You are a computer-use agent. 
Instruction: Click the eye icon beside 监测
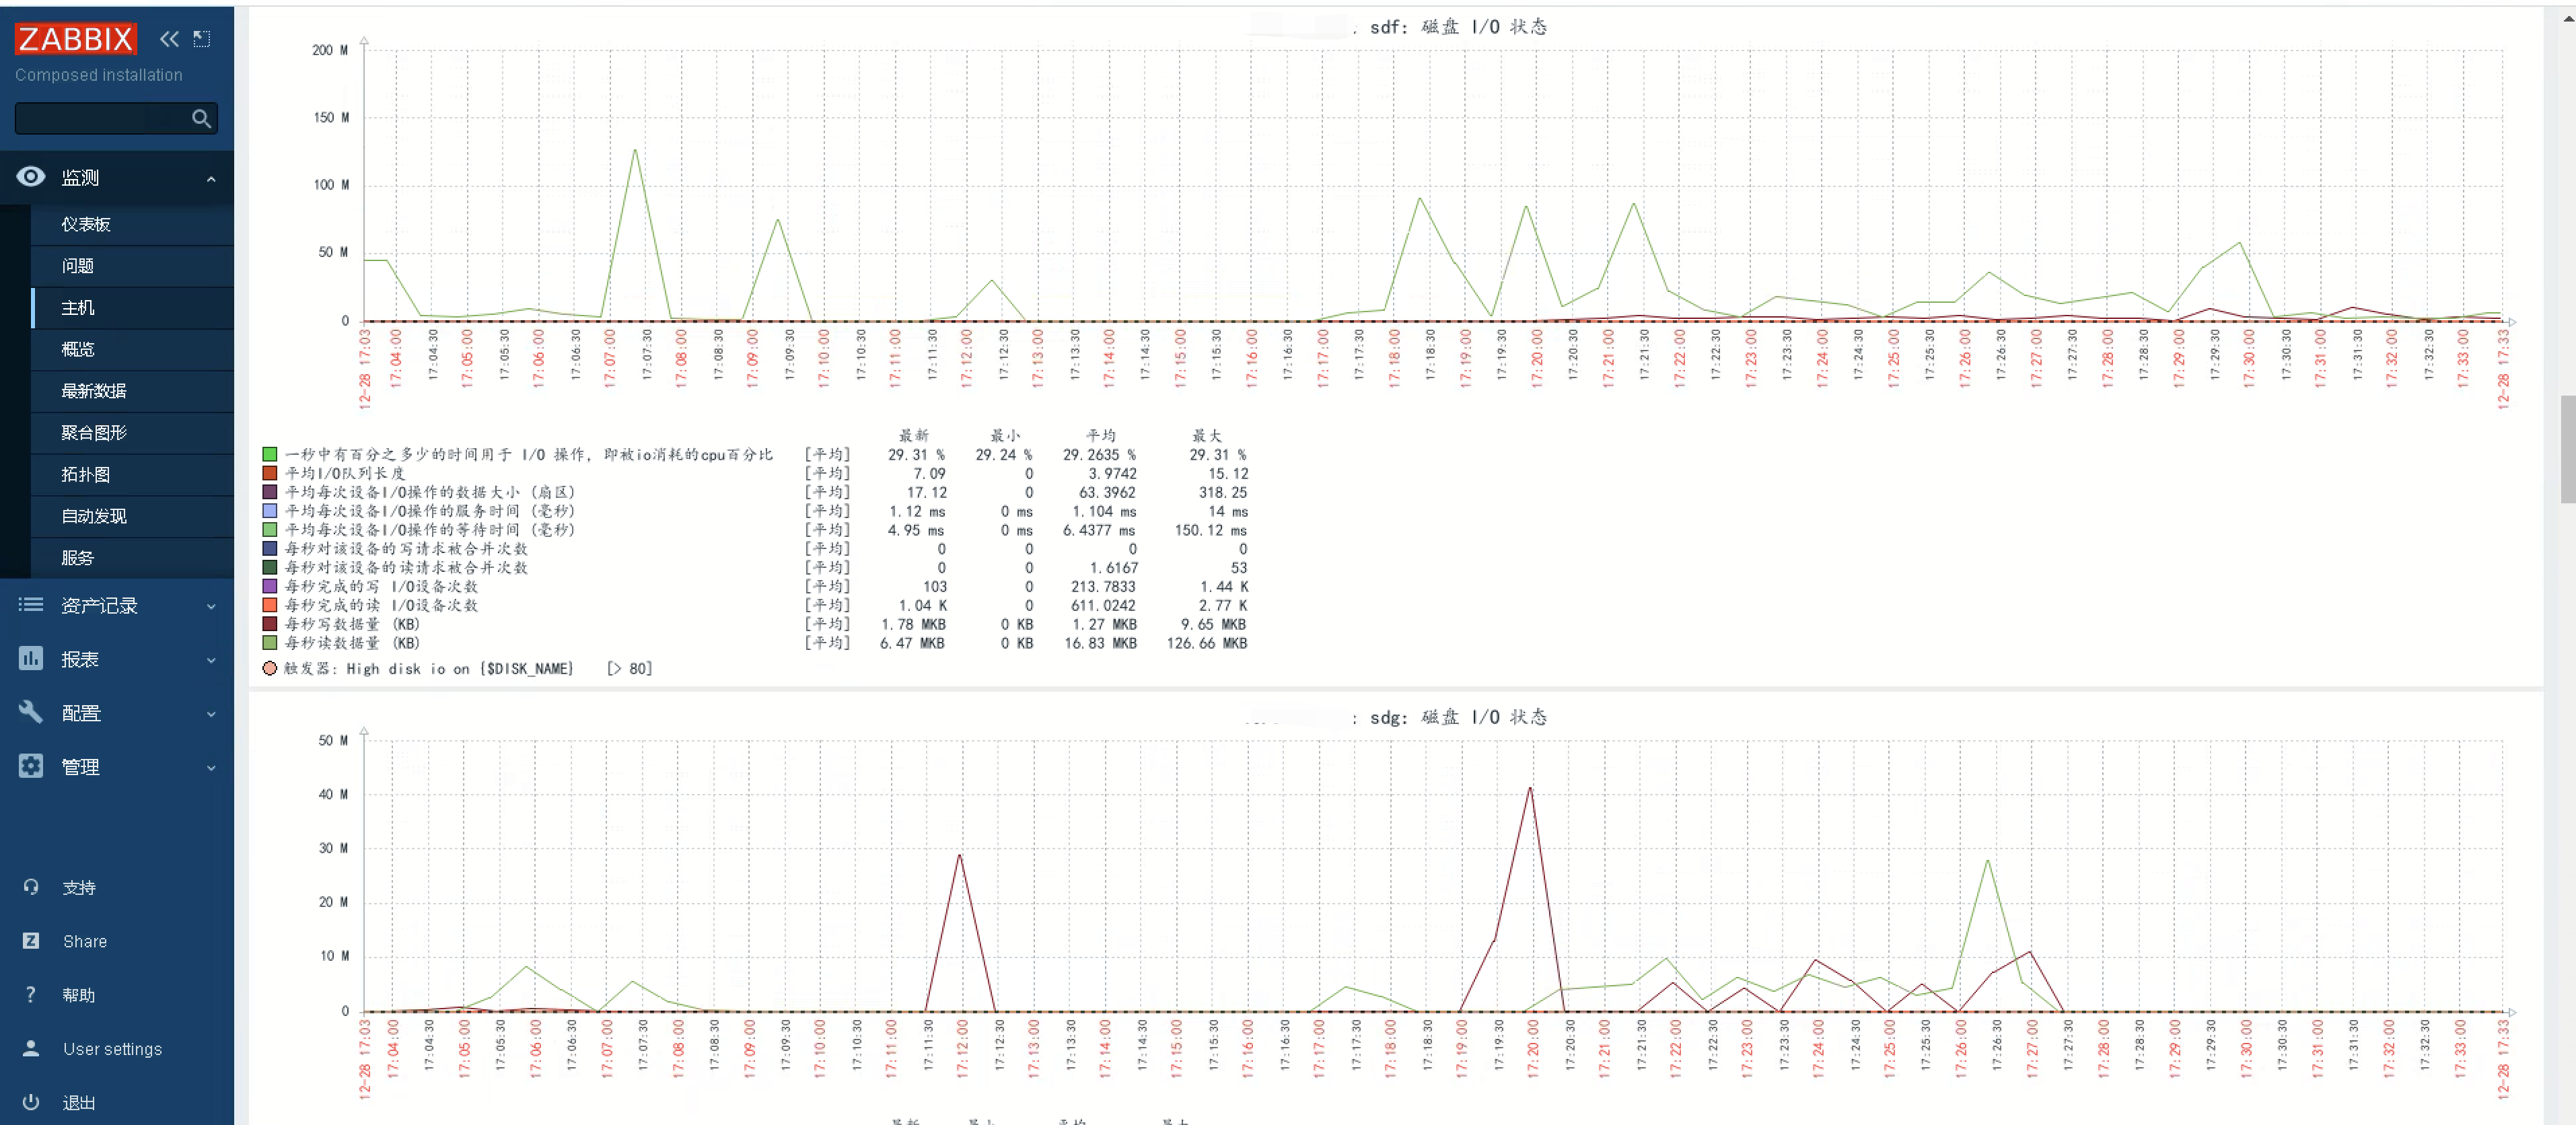point(31,177)
